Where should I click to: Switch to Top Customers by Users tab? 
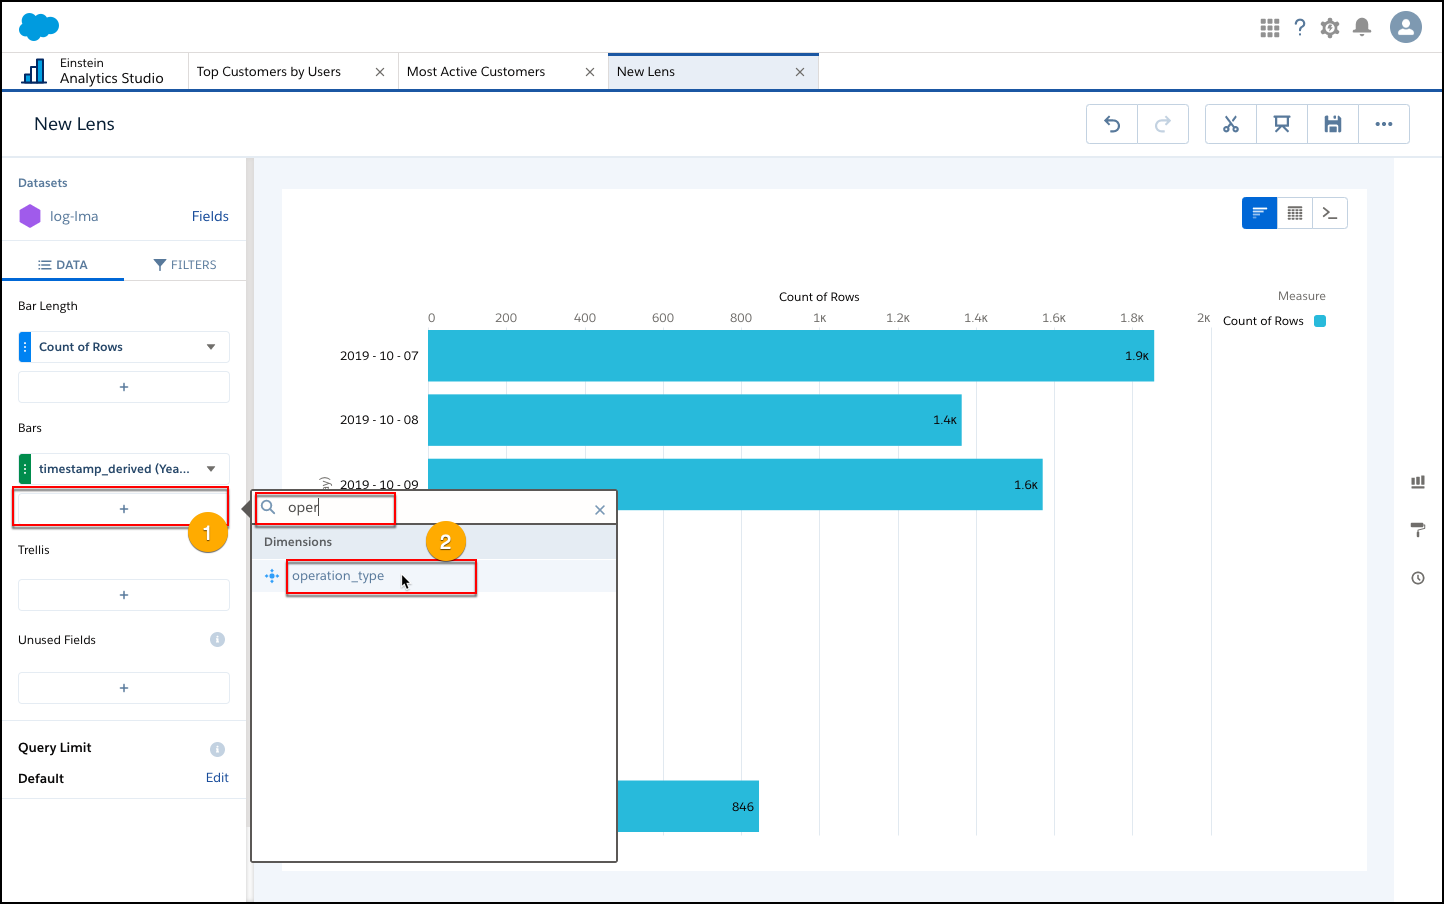pyautogui.click(x=269, y=72)
